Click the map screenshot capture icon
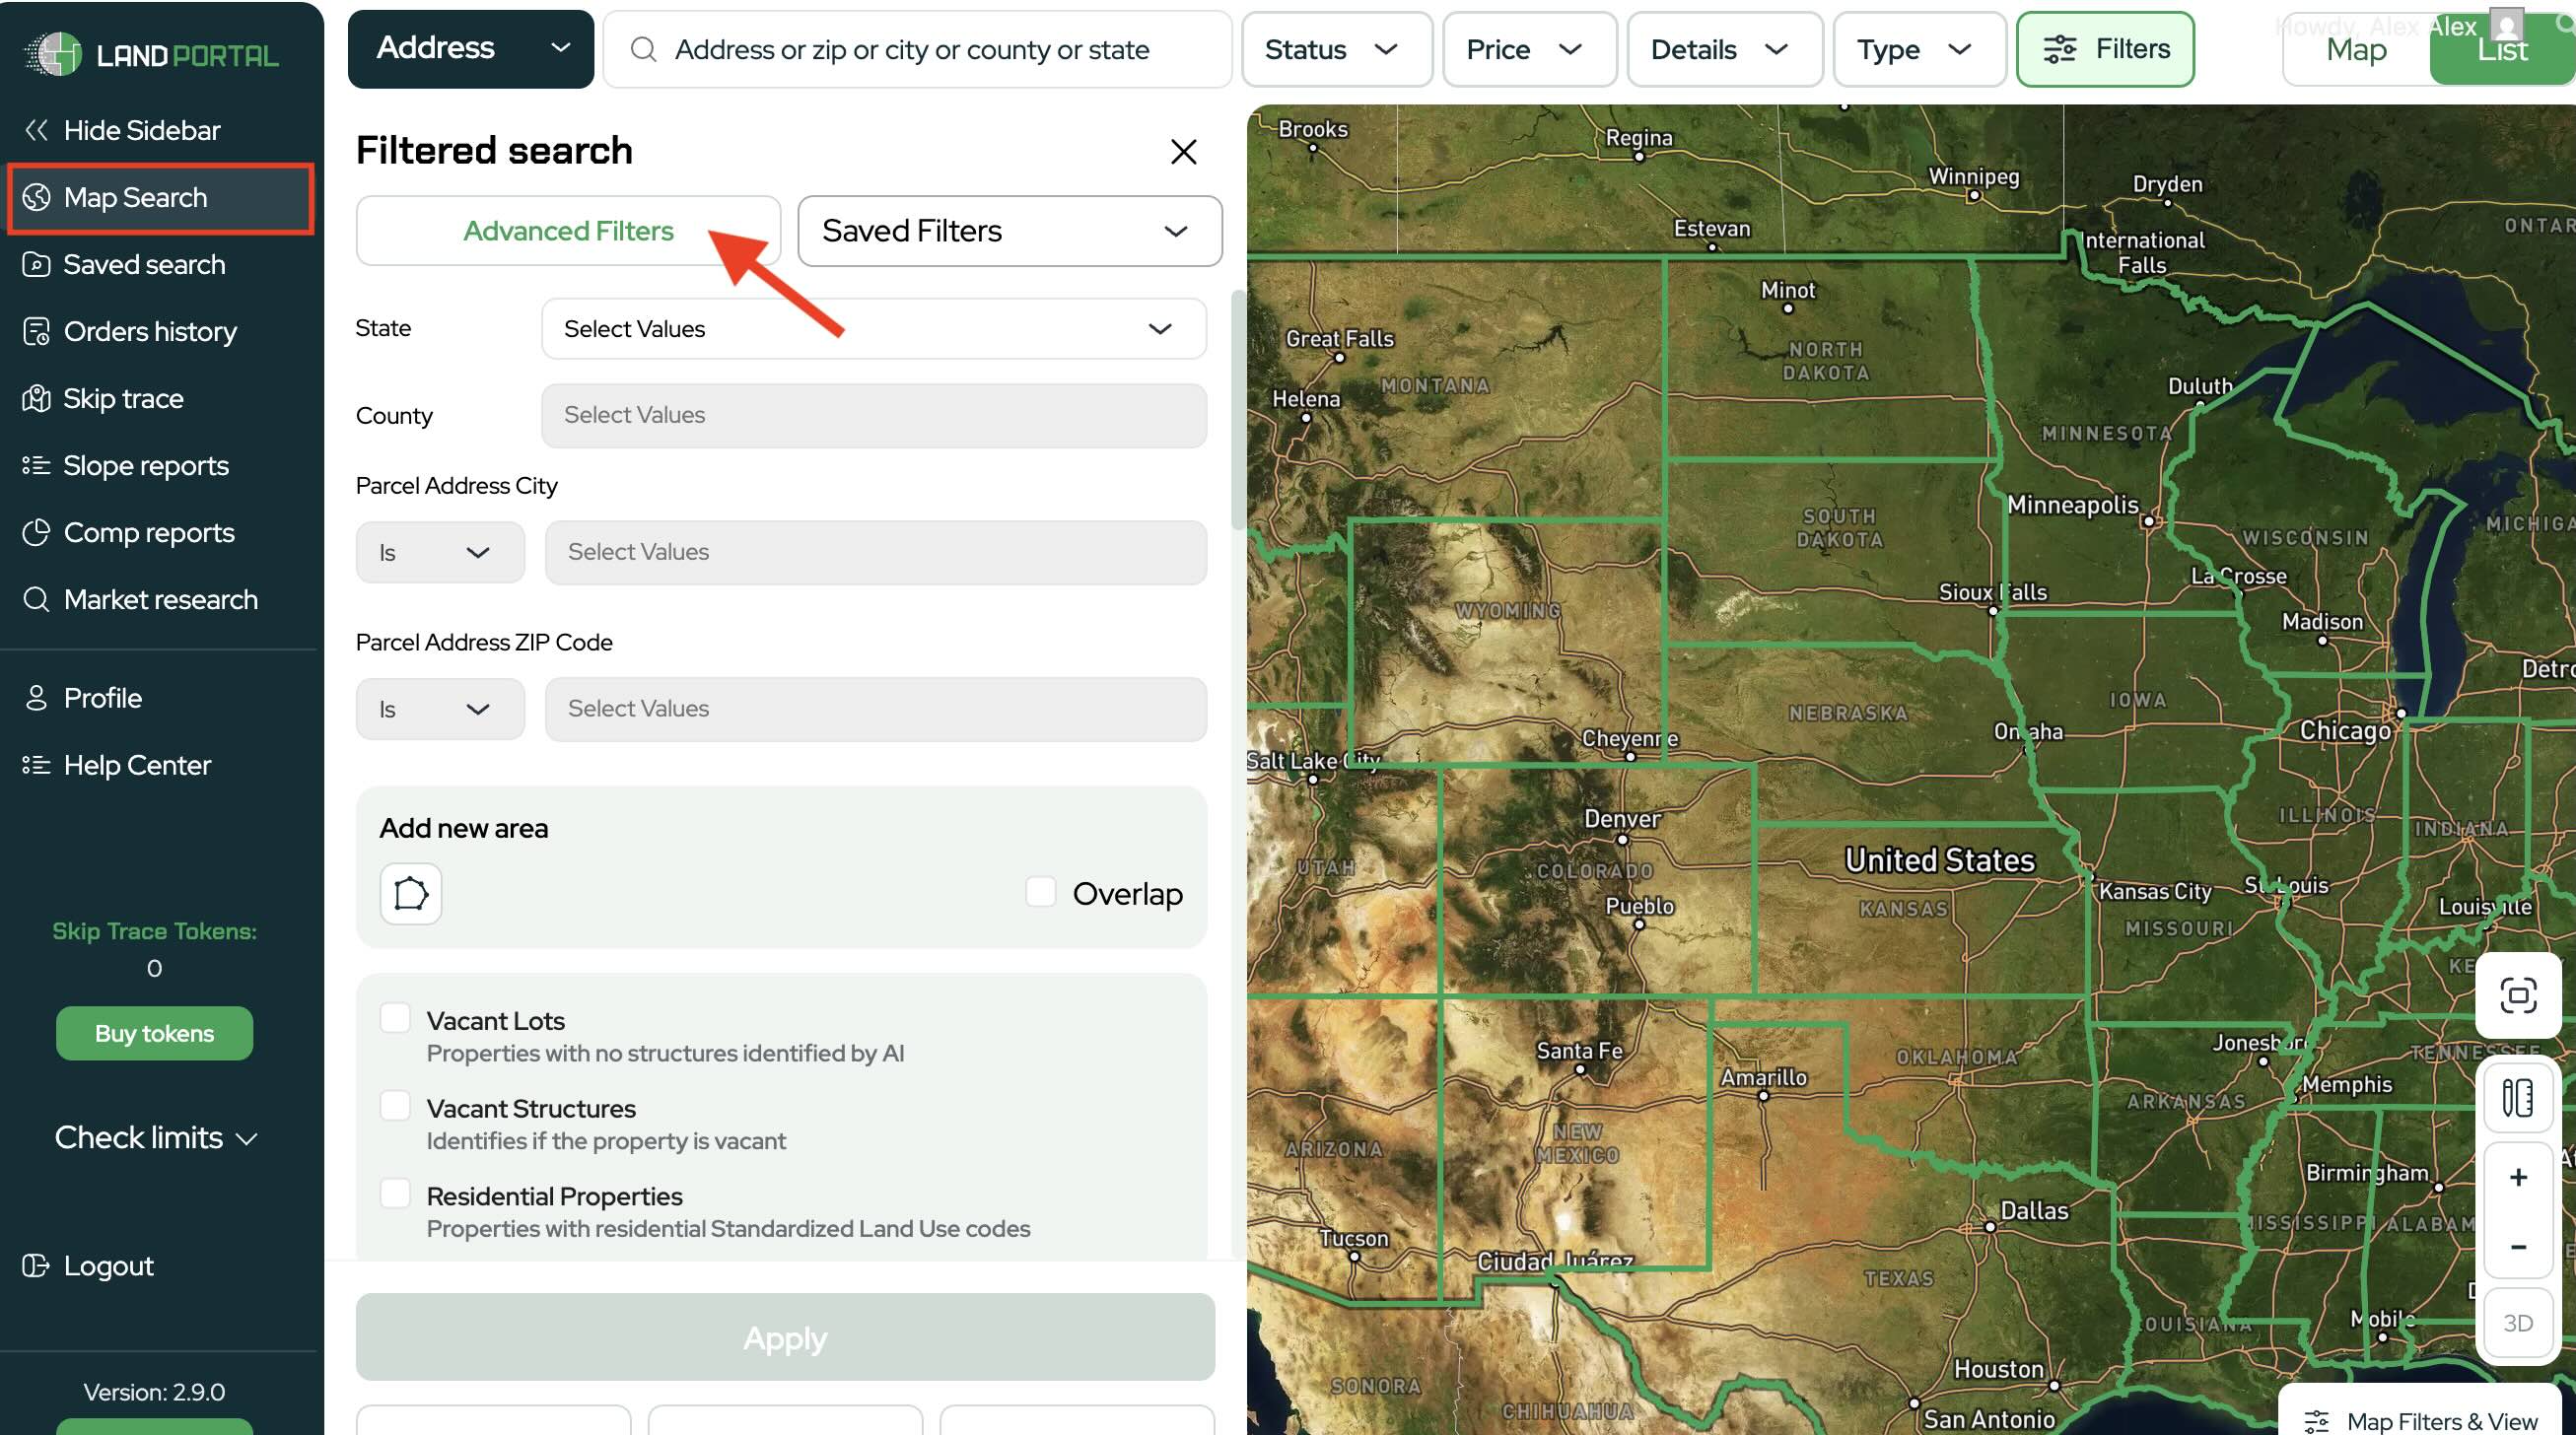2576x1435 pixels. pyautogui.click(x=2517, y=995)
